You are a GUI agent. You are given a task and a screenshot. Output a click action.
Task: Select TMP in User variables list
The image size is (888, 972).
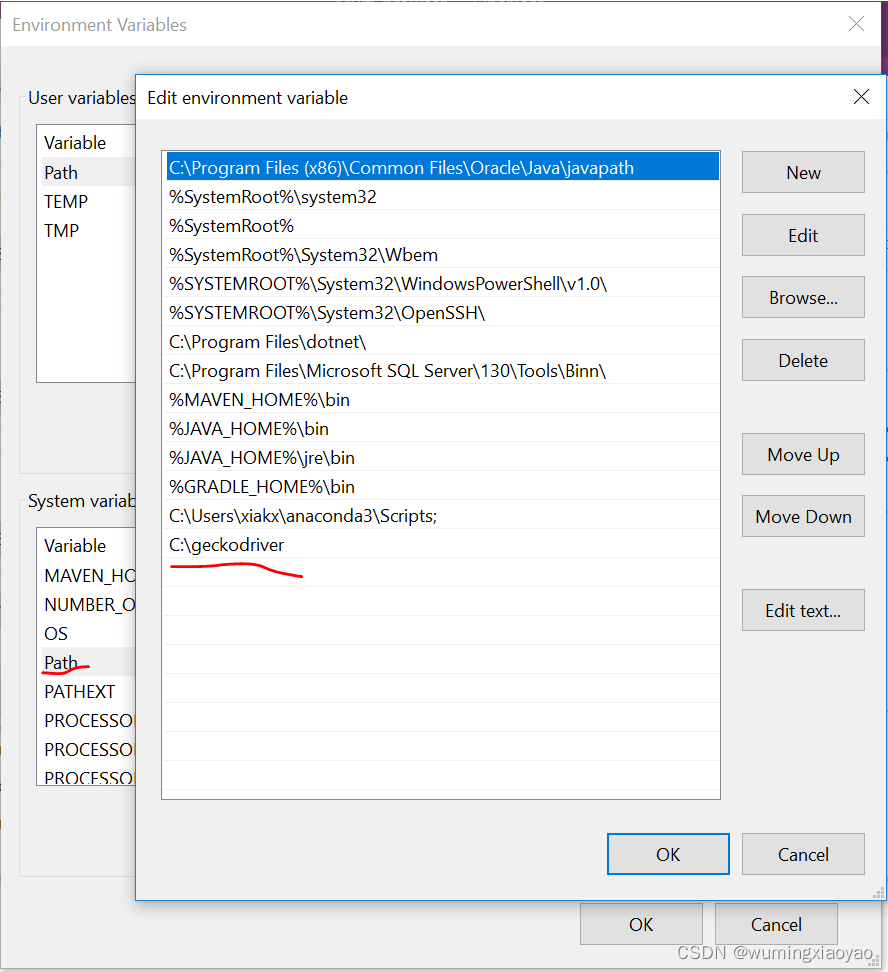[88, 231]
